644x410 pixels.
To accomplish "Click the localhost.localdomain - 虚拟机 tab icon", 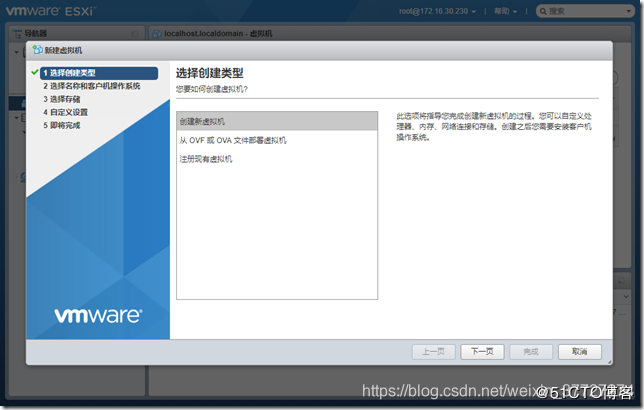I will (156, 34).
